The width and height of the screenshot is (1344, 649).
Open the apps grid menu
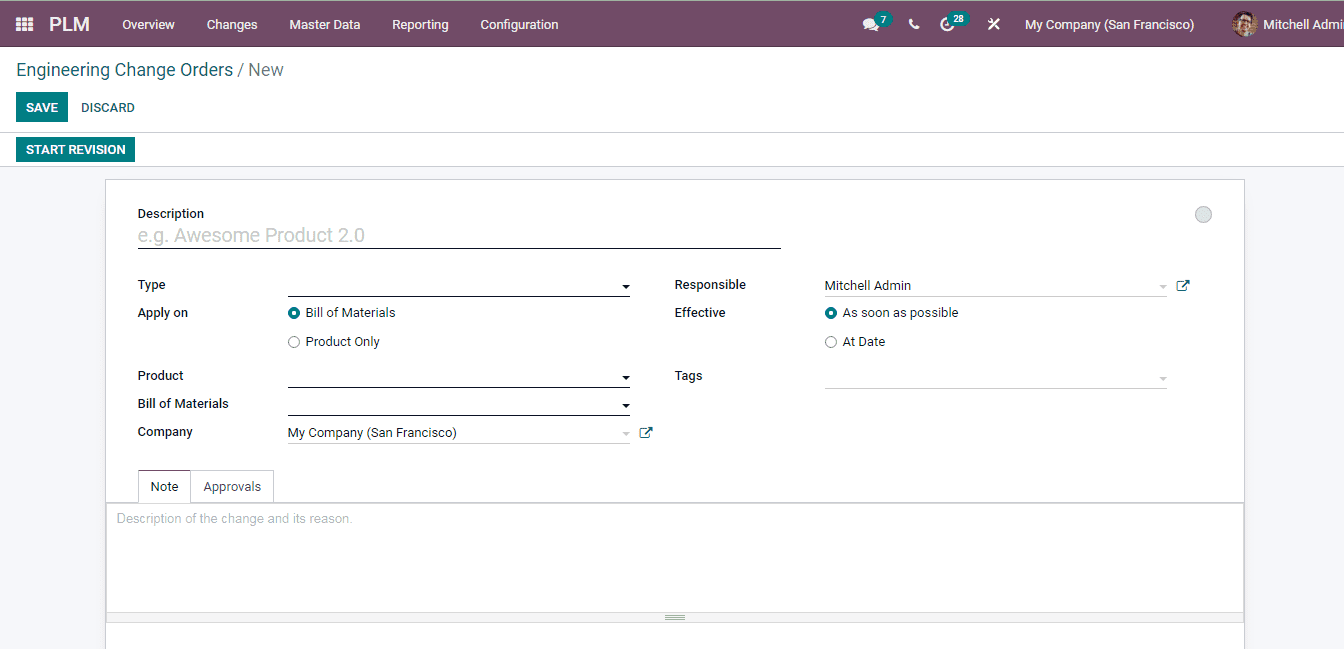click(x=22, y=23)
